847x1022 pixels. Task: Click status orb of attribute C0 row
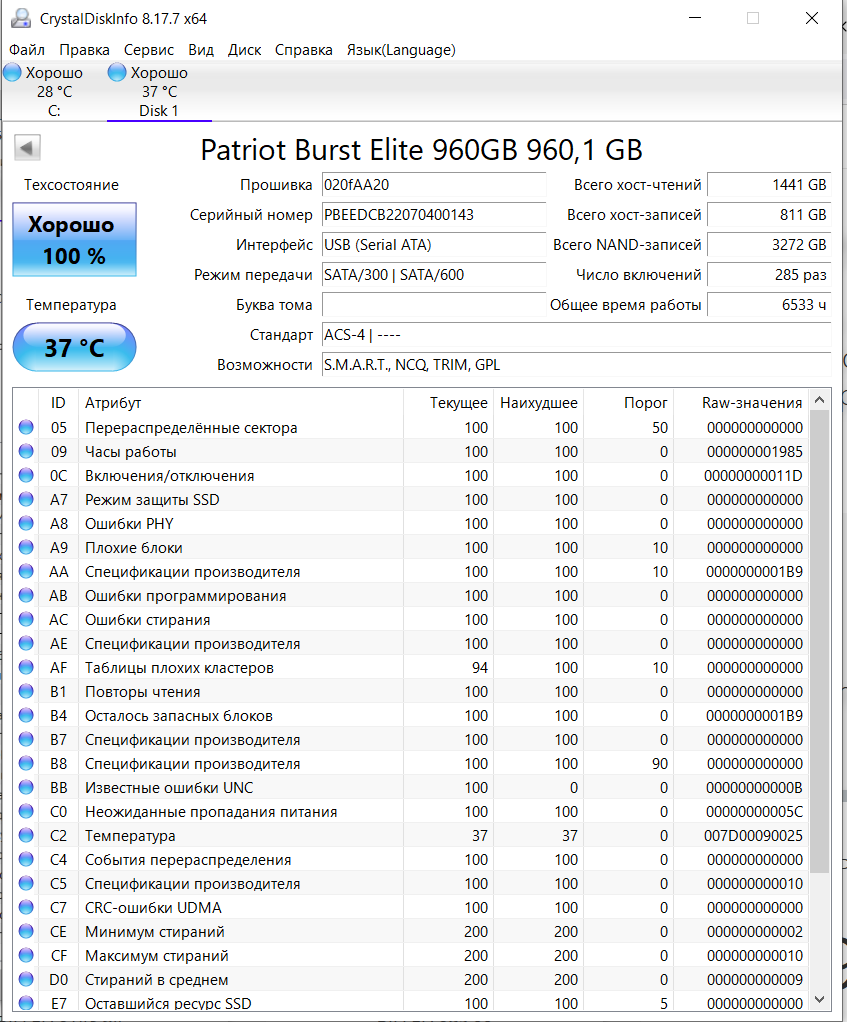26,811
